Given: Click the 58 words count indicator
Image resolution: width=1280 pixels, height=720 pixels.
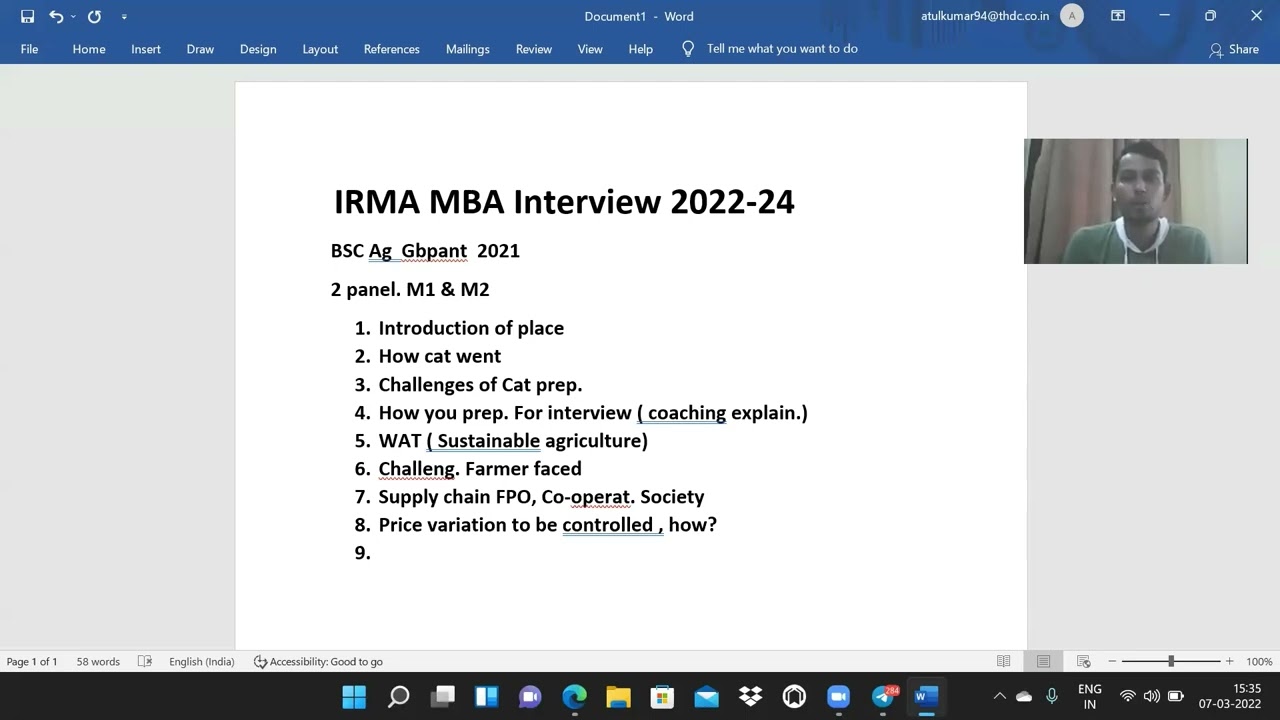Looking at the screenshot, I should point(98,661).
